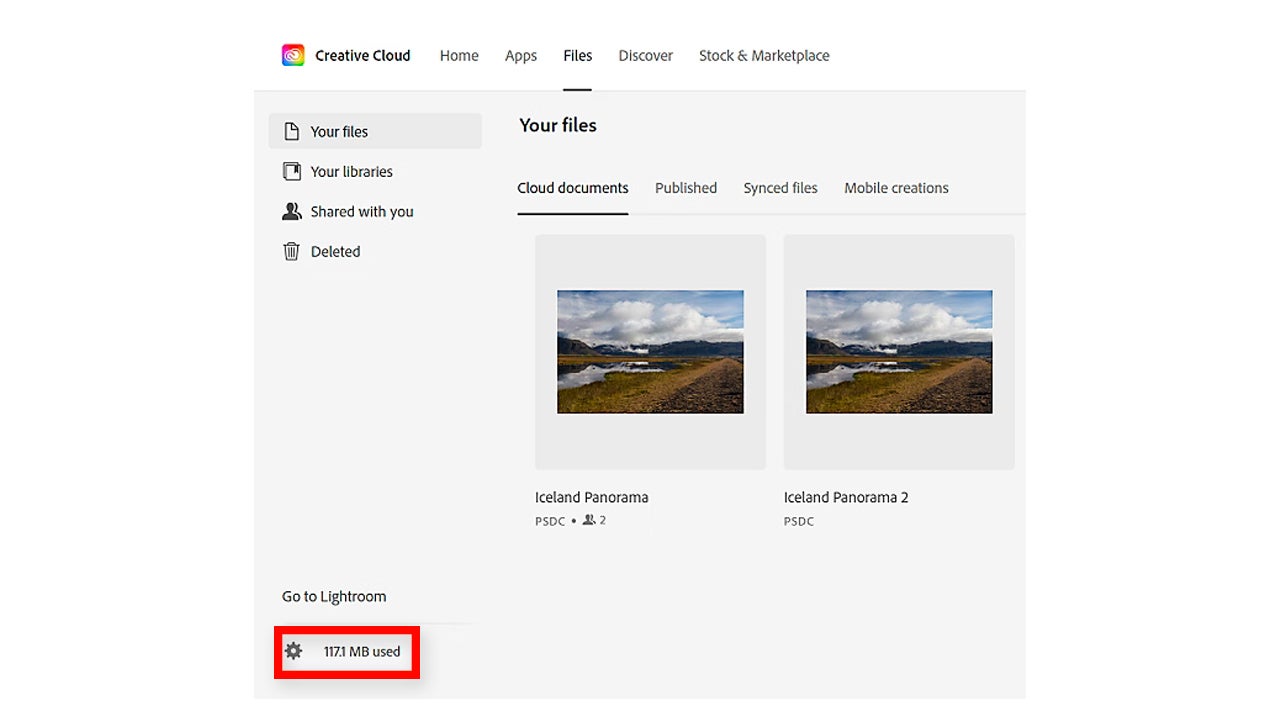1280x720 pixels.
Task: Open settings via the gear icon
Action: 293,651
